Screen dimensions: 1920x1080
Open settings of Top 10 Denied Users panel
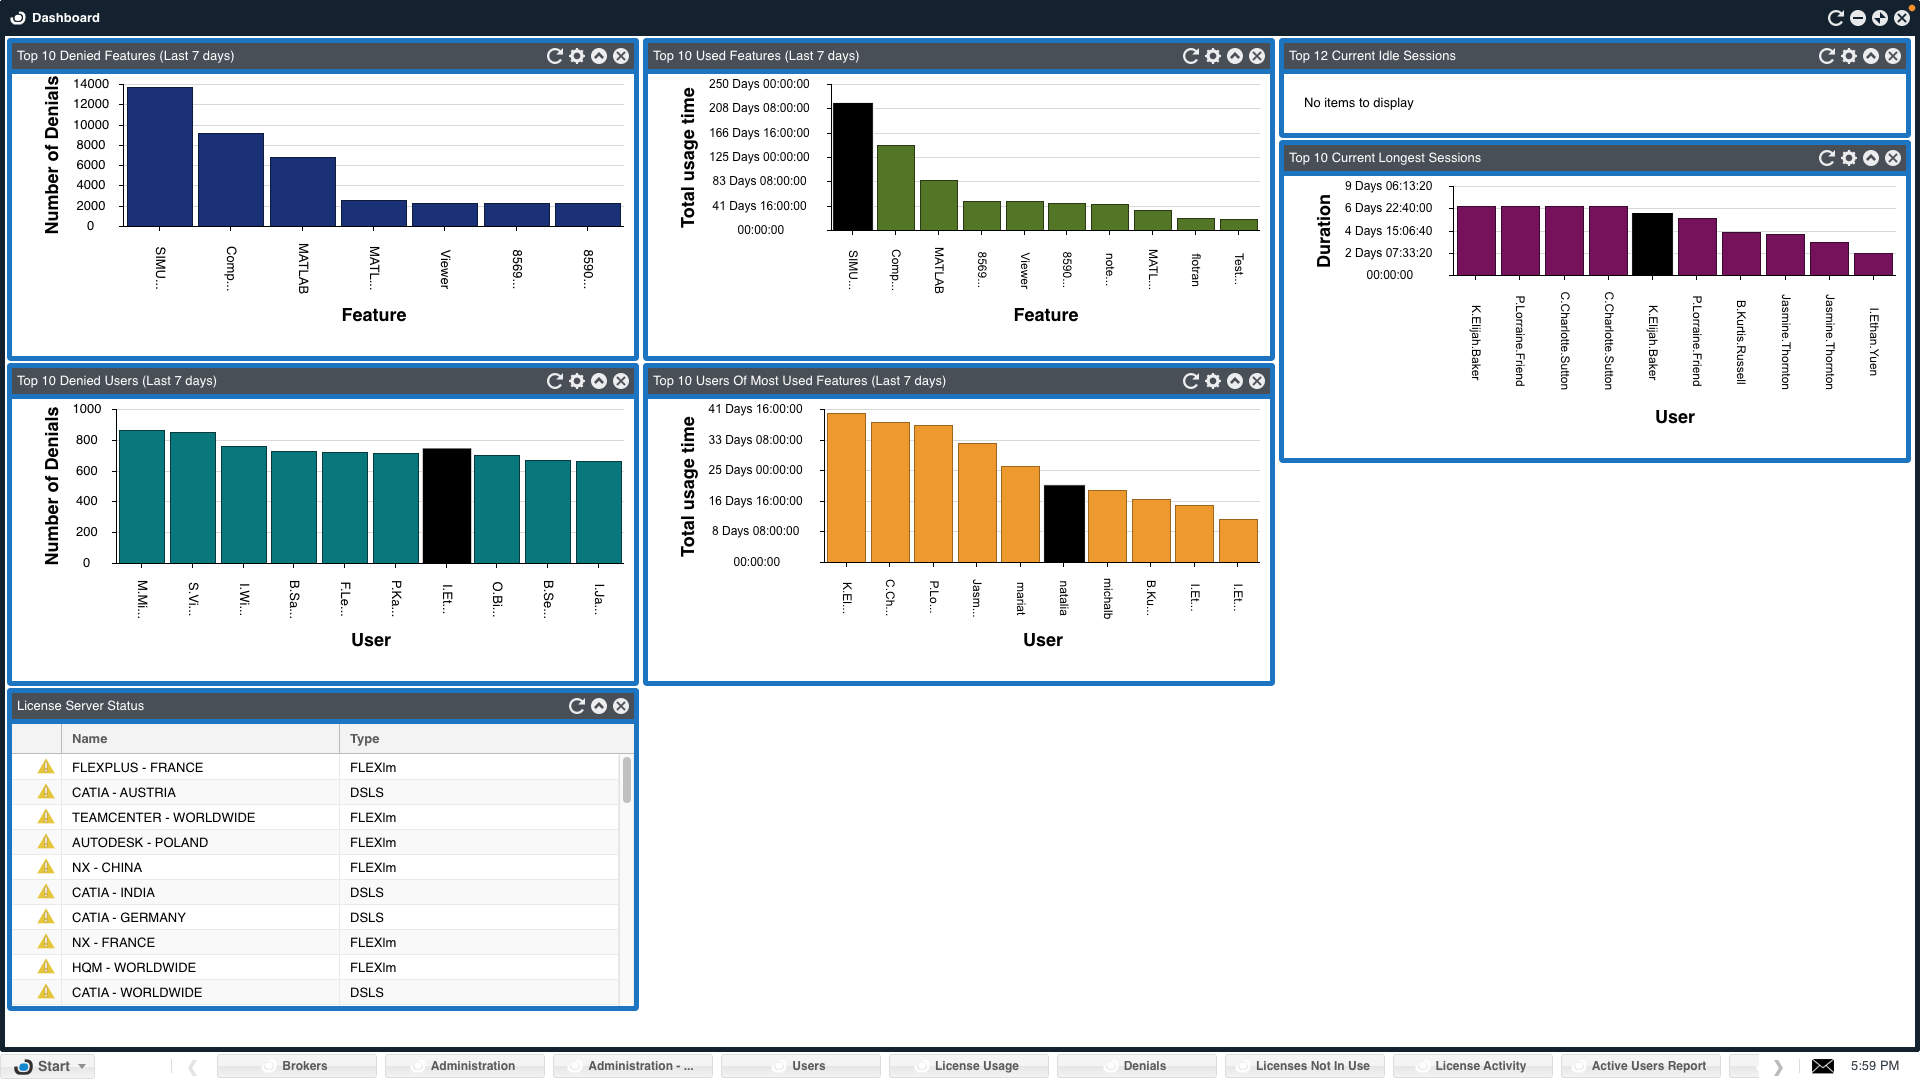point(576,381)
